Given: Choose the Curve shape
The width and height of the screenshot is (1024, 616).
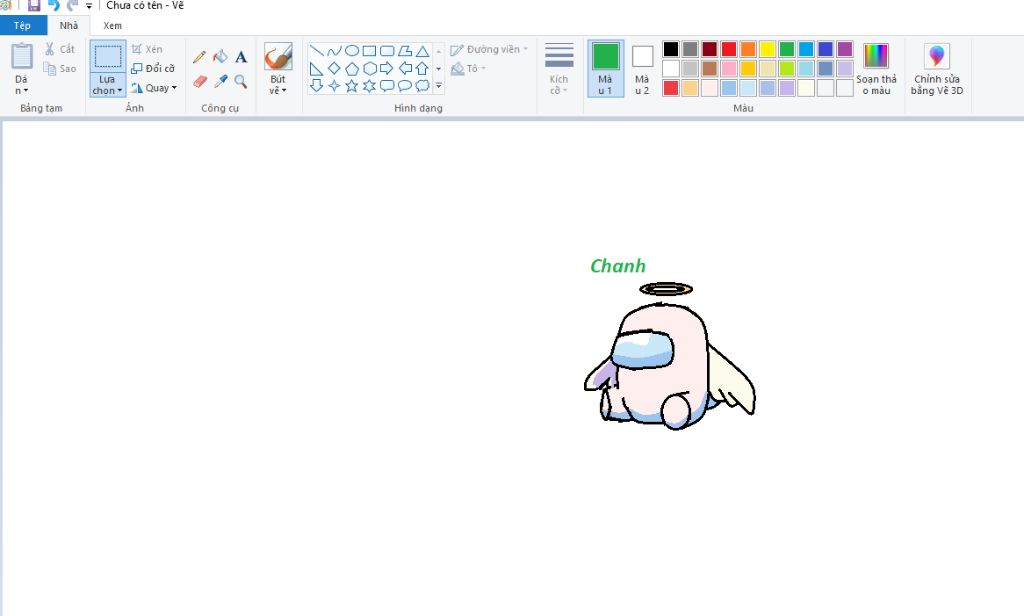Looking at the screenshot, I should [334, 51].
